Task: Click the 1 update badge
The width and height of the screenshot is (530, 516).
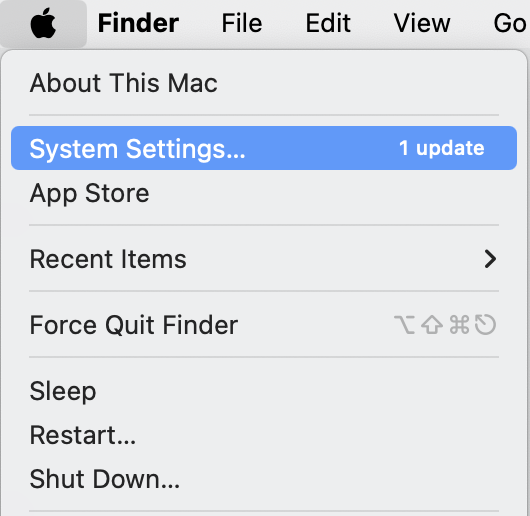Action: point(441,148)
